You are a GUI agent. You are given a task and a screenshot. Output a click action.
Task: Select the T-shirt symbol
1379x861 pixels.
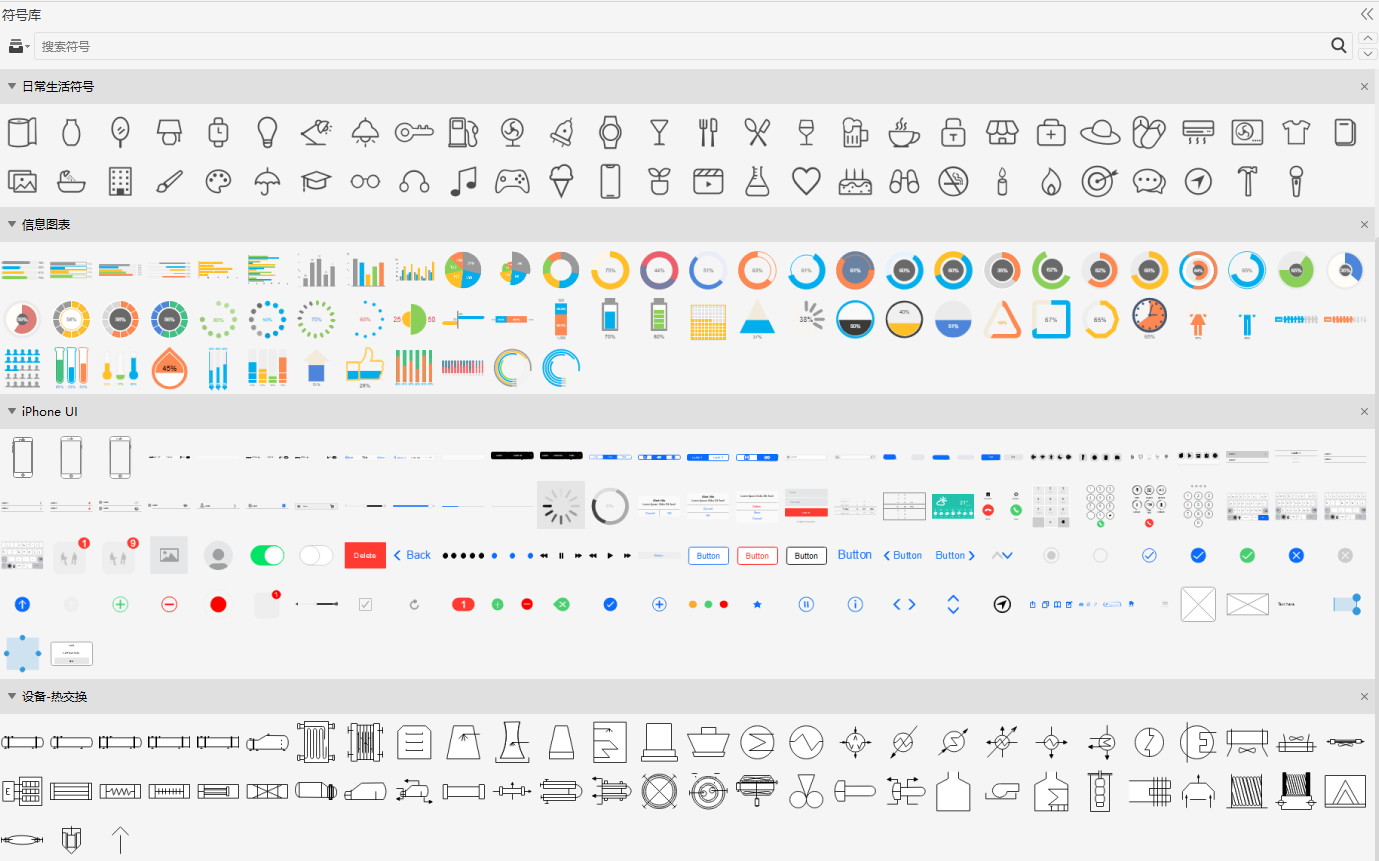1296,131
